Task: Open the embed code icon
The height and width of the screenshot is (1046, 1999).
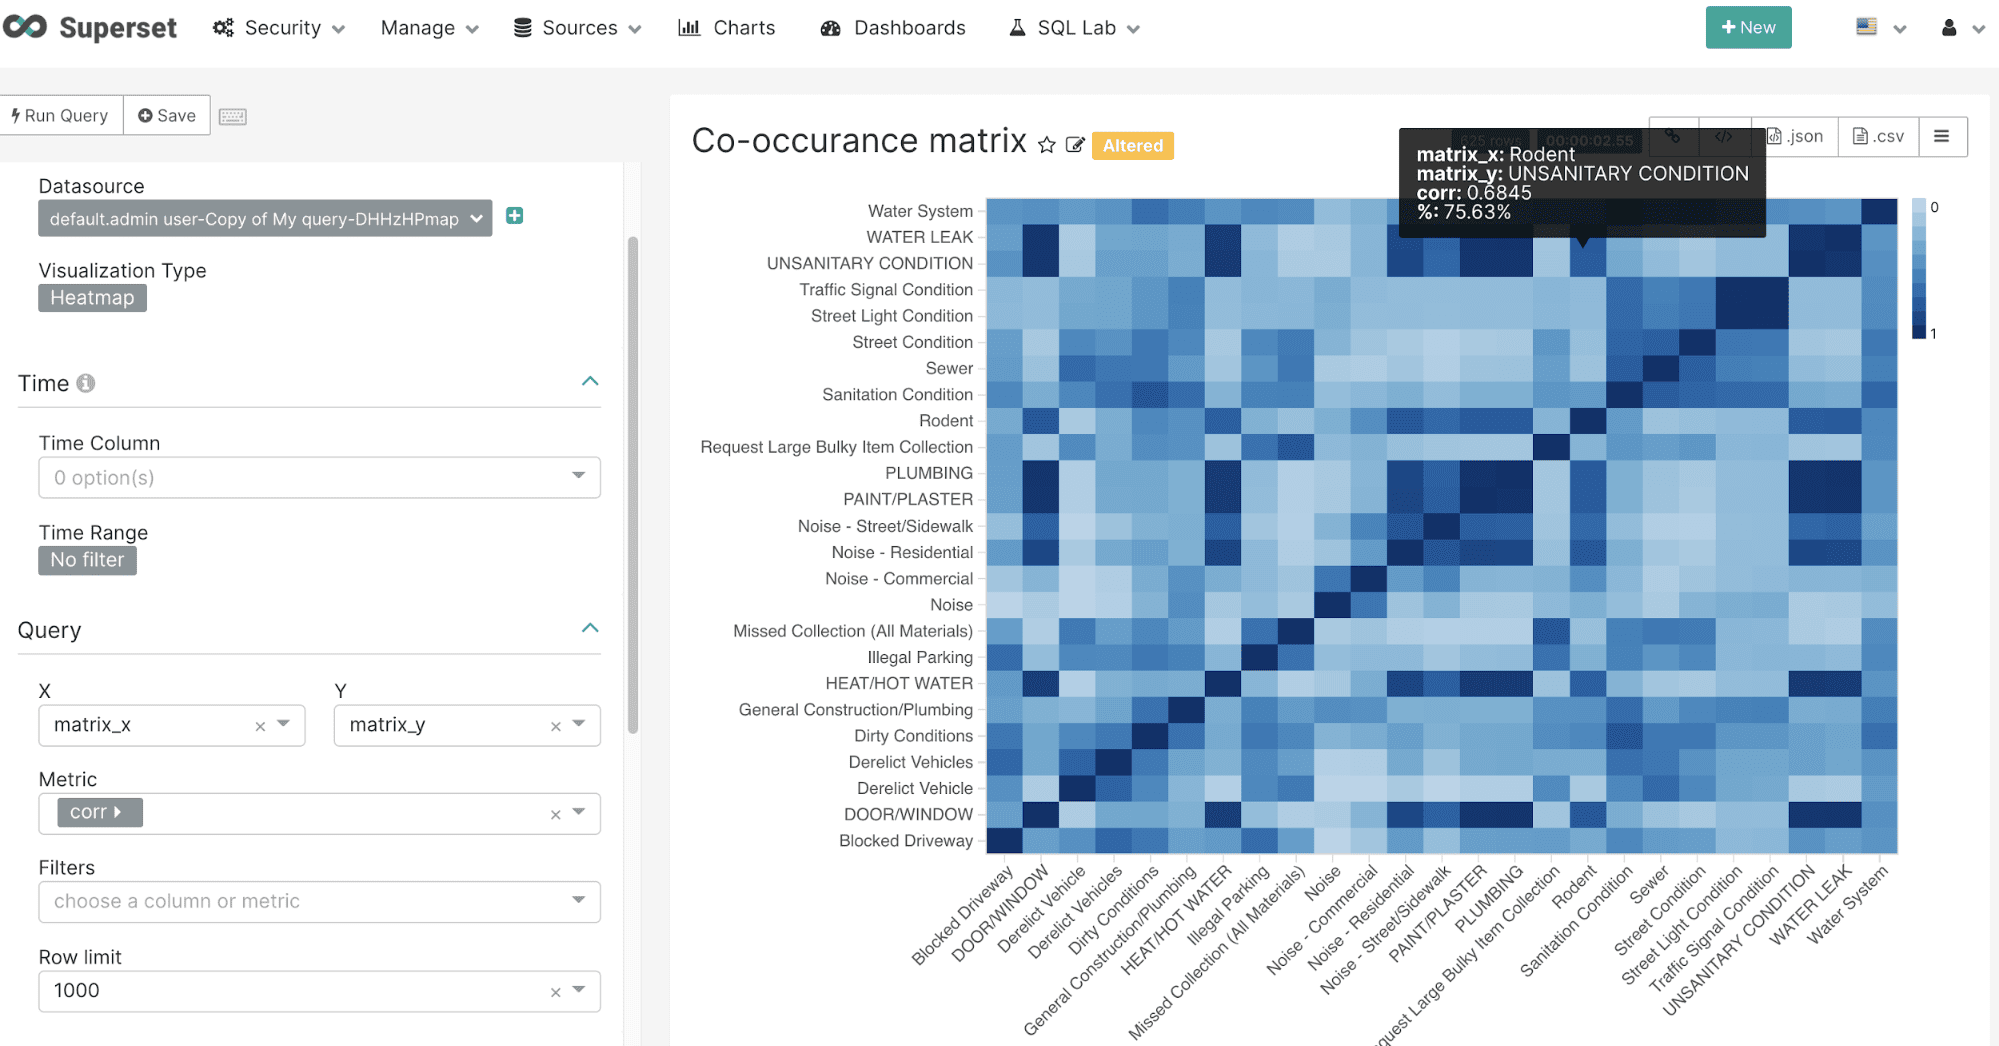Action: coord(1724,136)
